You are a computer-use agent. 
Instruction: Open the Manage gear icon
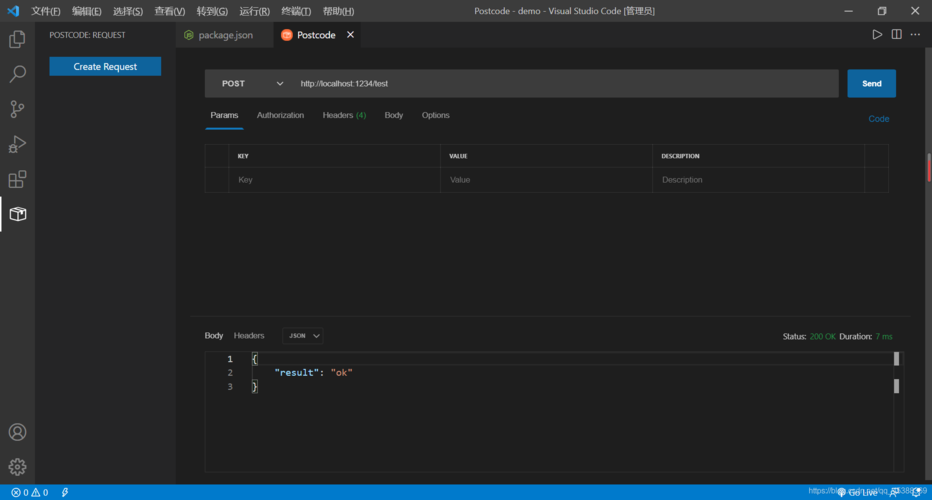tap(17, 467)
